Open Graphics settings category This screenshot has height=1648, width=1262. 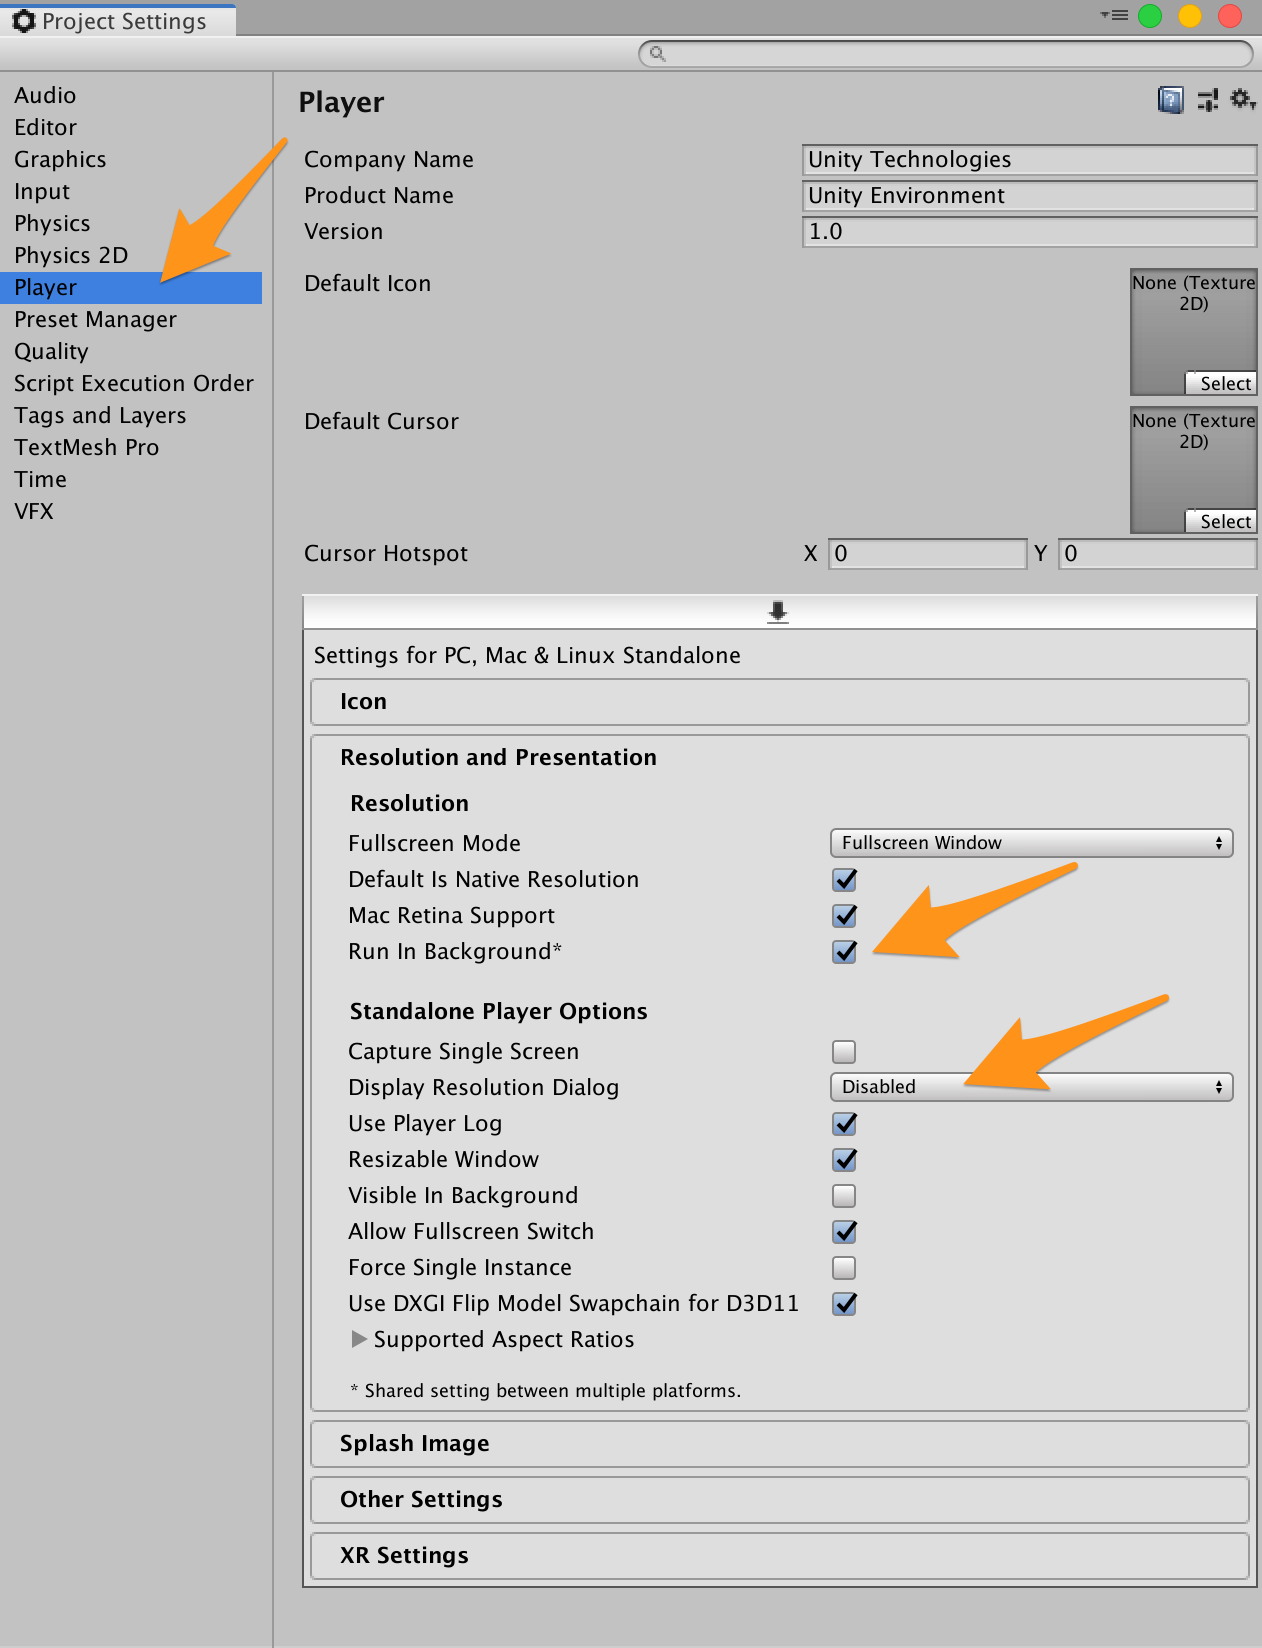point(131,160)
